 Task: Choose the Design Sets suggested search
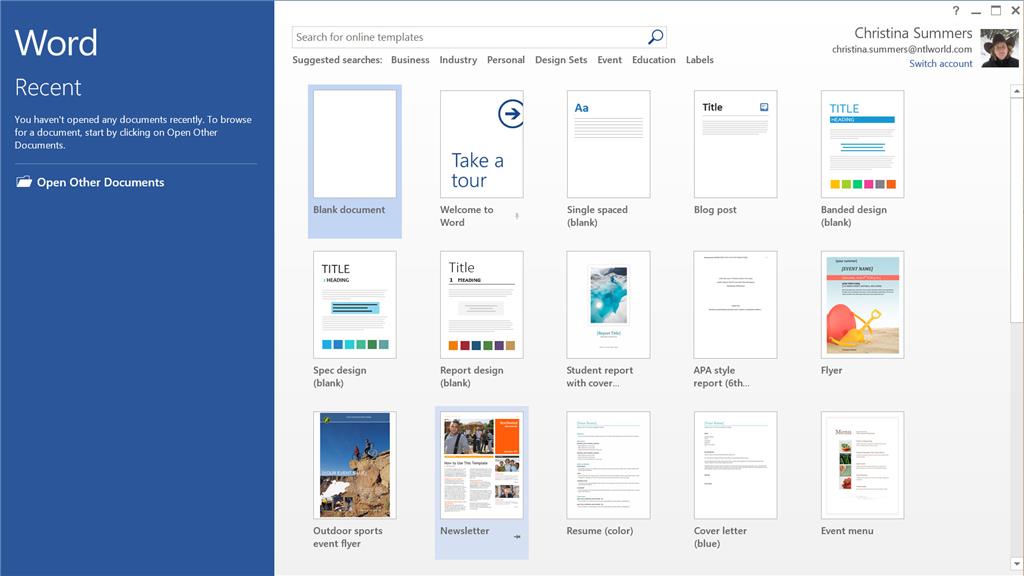(561, 59)
